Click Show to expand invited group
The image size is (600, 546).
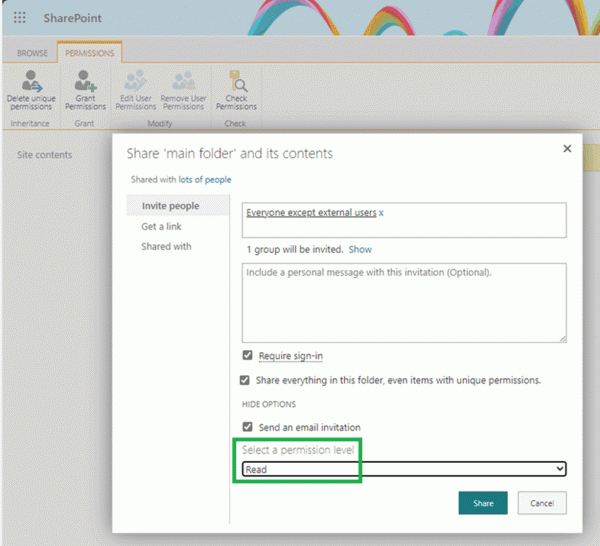(360, 249)
